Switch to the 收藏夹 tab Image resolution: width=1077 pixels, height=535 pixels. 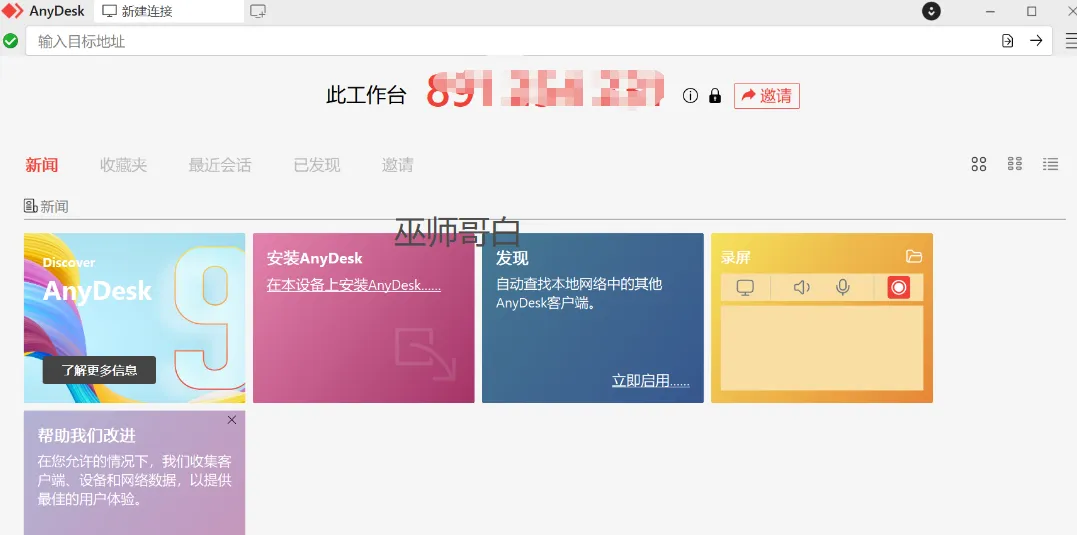click(124, 165)
